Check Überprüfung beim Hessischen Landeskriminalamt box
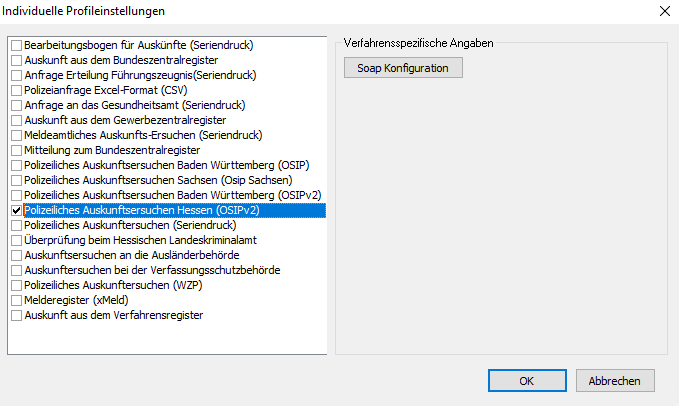 tap(16, 241)
